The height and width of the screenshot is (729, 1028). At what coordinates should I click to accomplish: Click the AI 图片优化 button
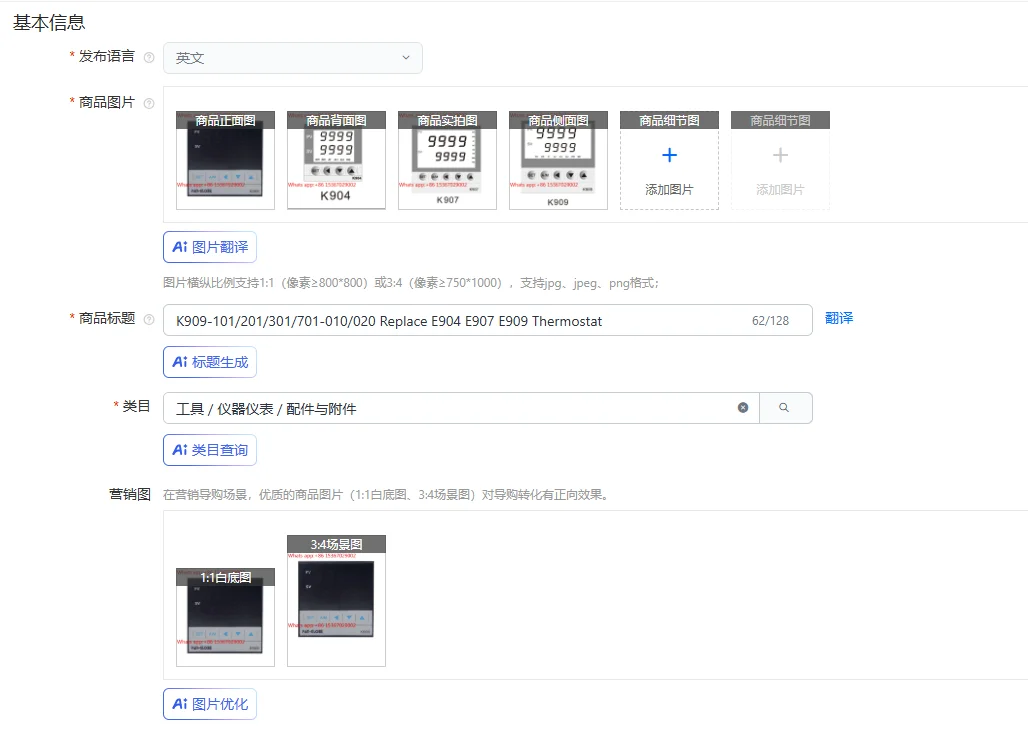pos(210,704)
